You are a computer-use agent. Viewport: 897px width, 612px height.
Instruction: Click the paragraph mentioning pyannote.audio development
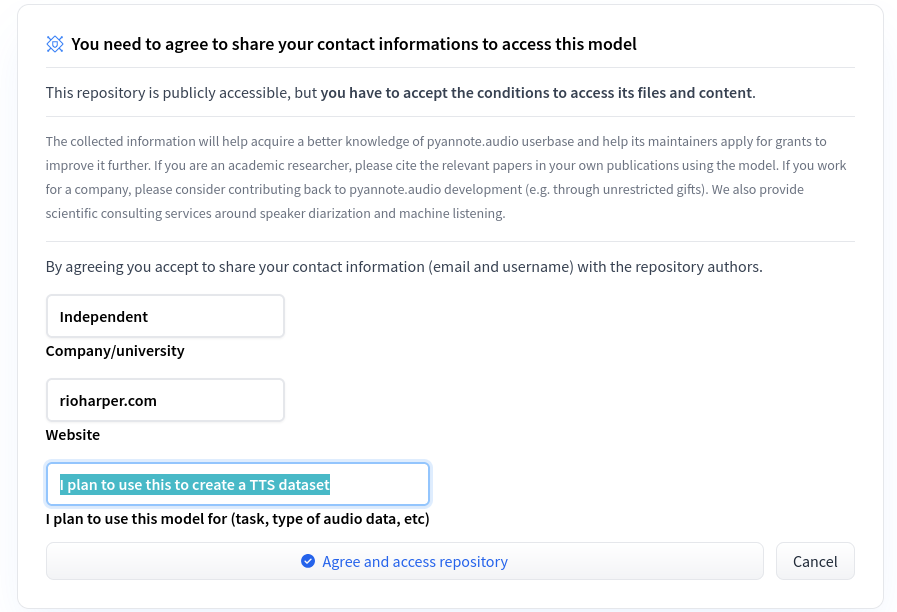click(445, 177)
